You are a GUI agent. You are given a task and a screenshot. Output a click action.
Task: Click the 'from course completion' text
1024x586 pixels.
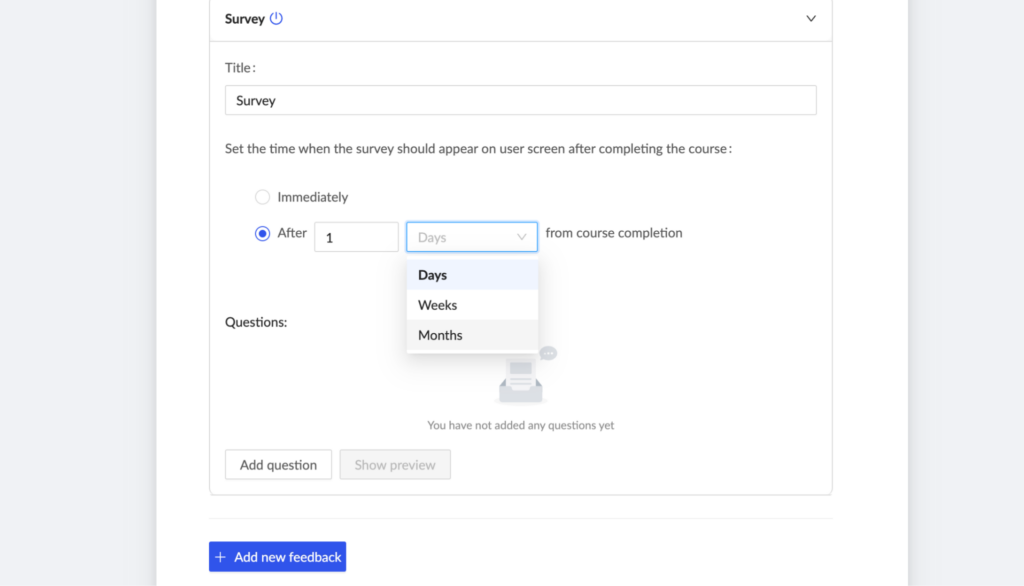click(x=614, y=233)
